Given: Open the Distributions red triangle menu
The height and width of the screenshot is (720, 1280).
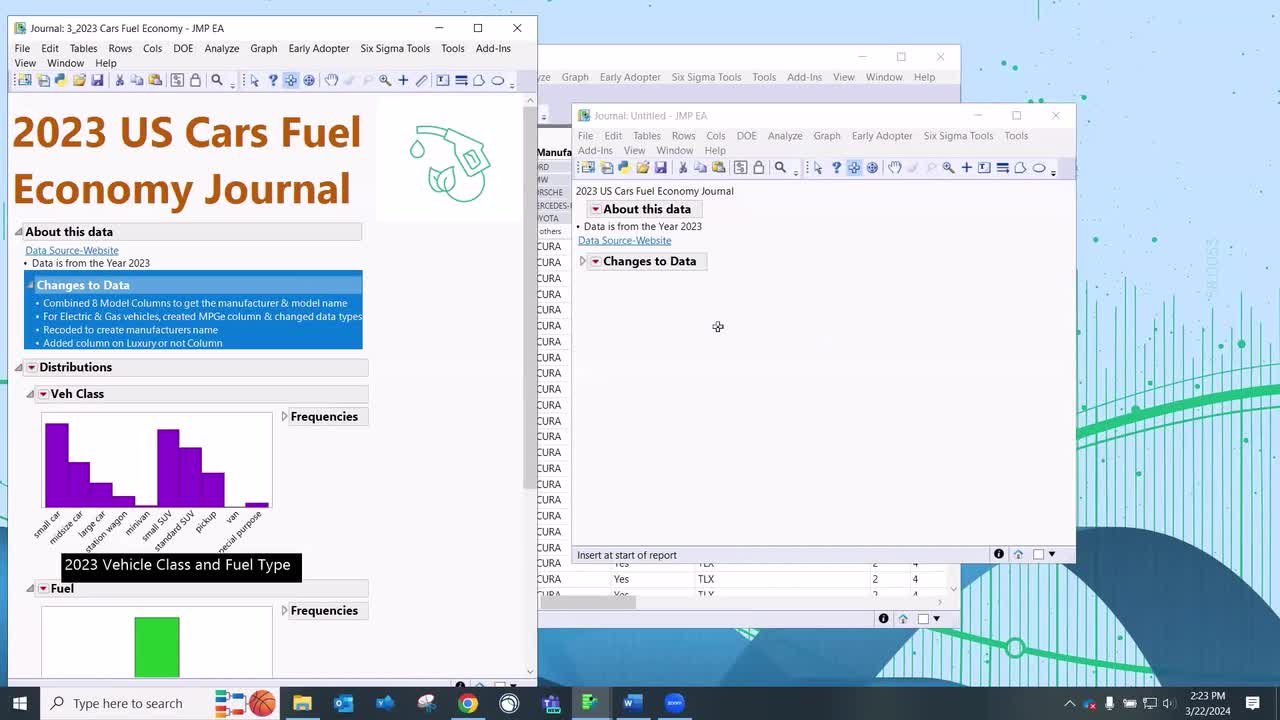Looking at the screenshot, I should coord(31,368).
